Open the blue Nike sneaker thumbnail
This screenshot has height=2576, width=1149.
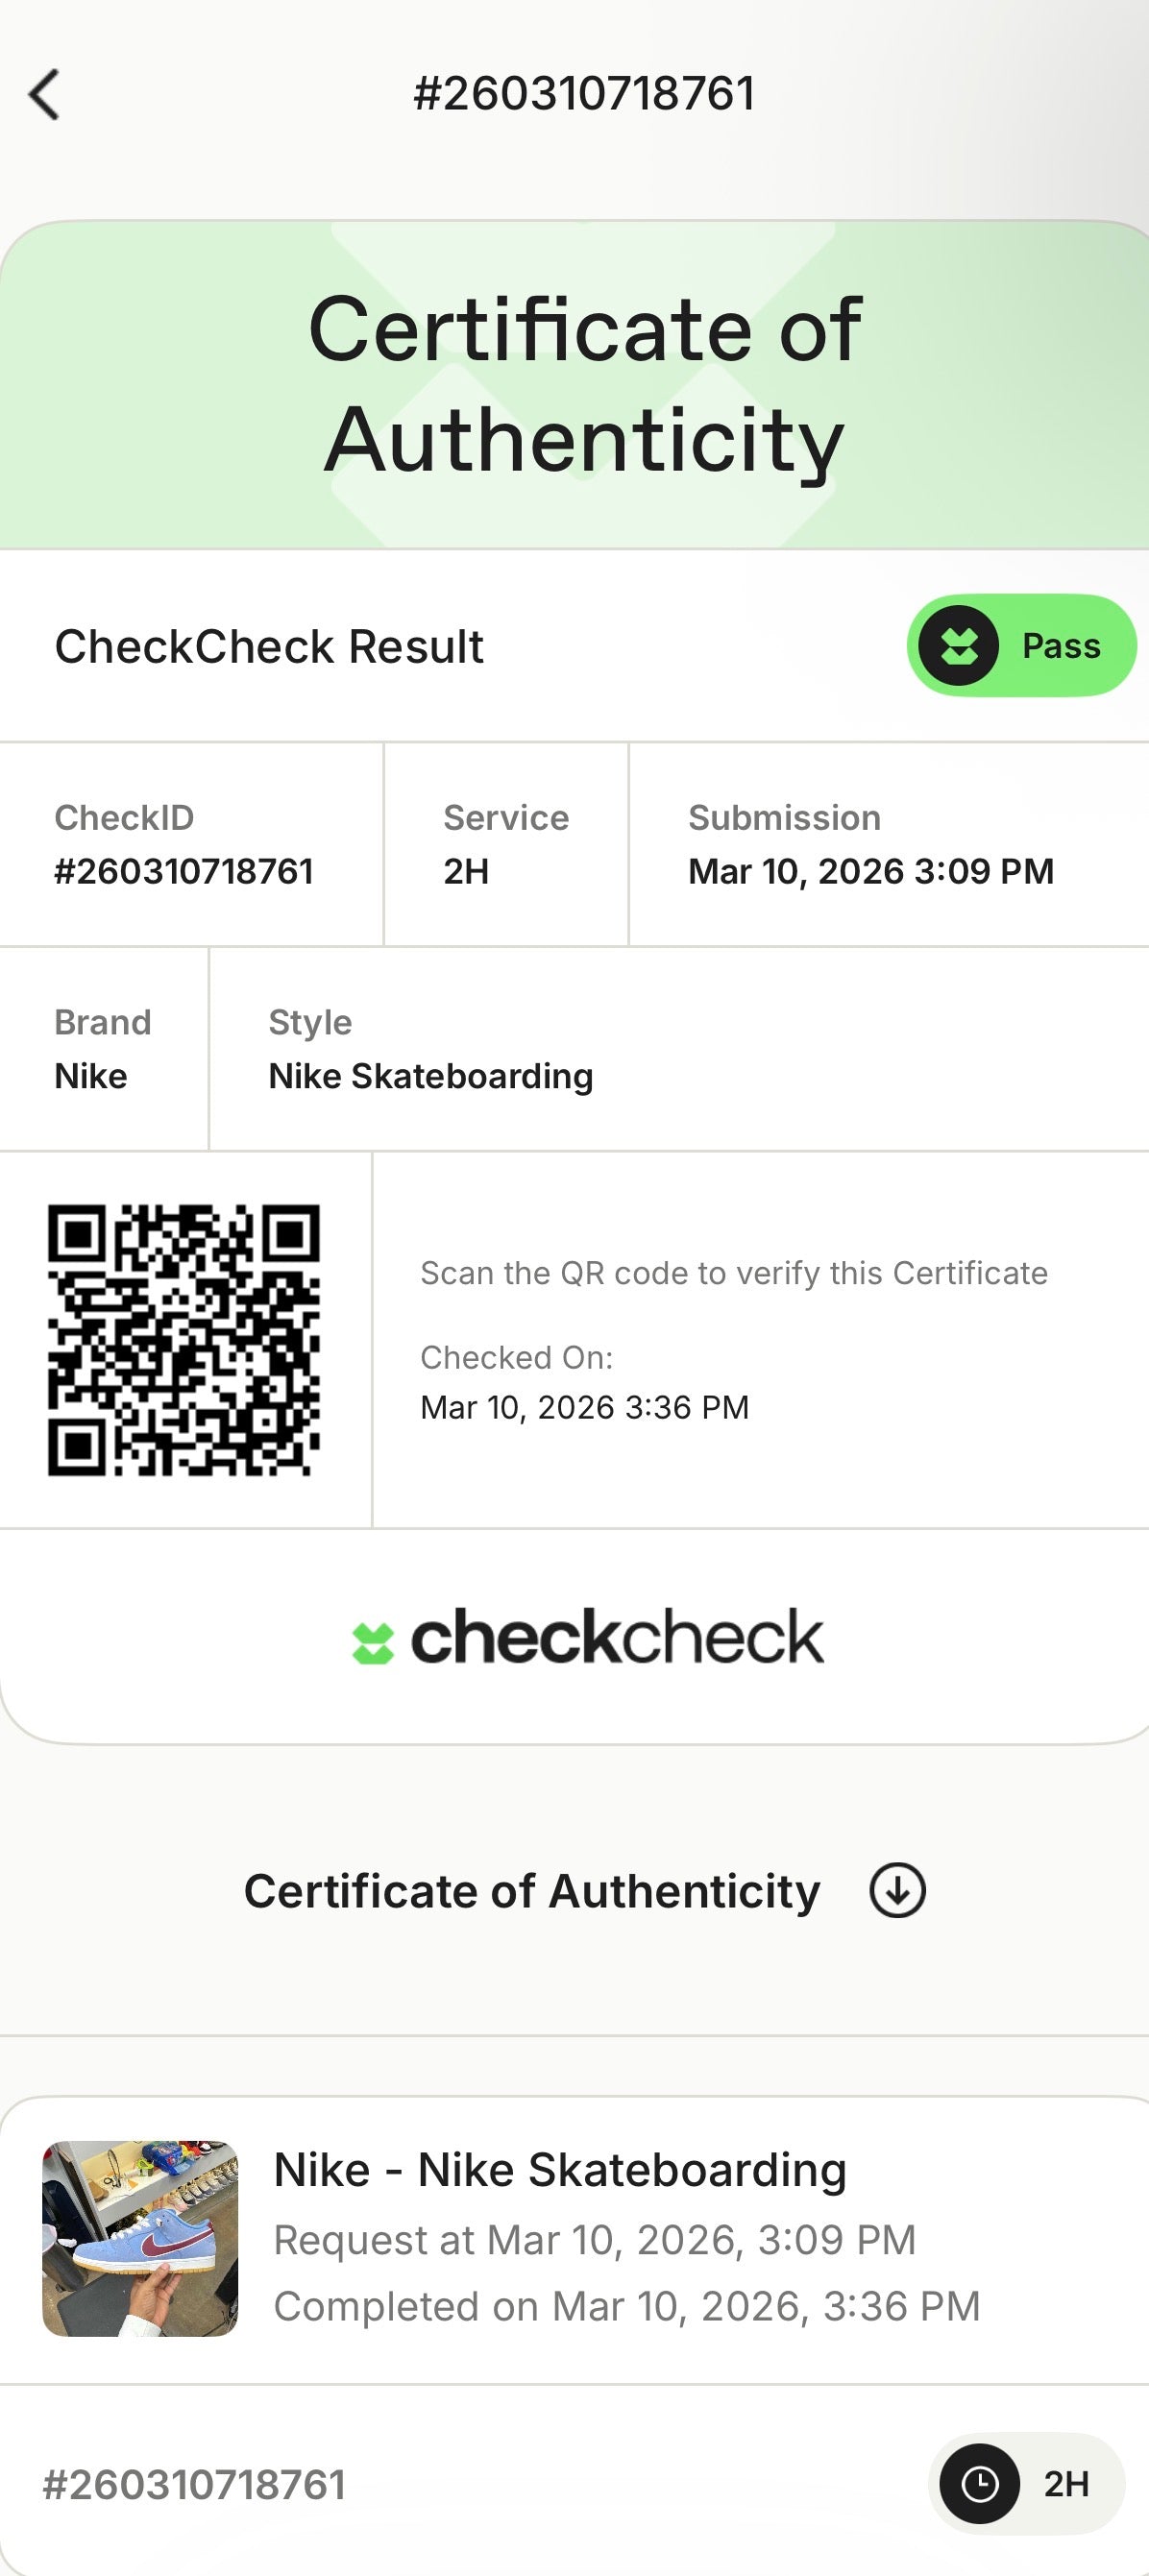click(x=140, y=2238)
